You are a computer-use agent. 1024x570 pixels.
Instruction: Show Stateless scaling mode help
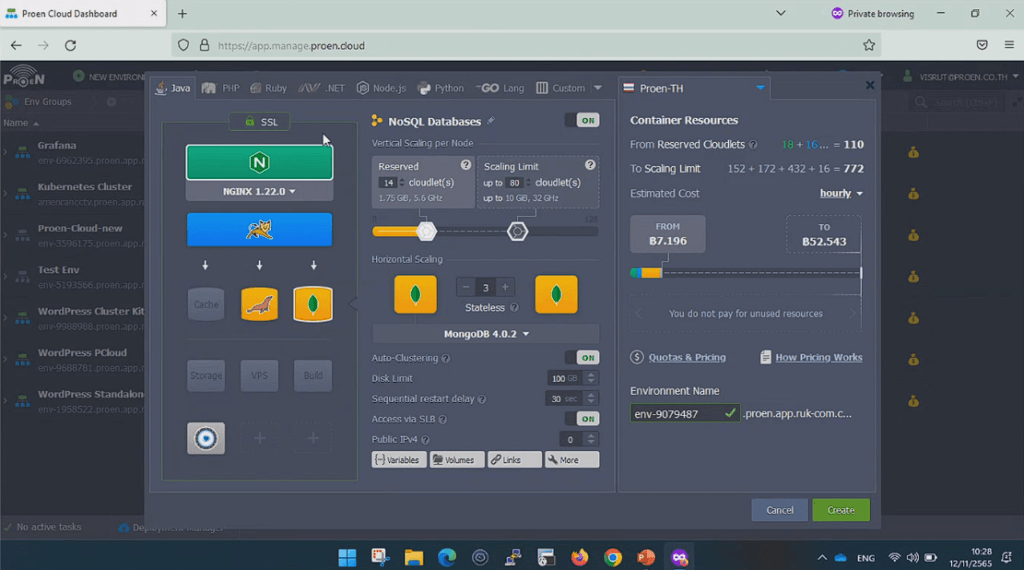(514, 308)
